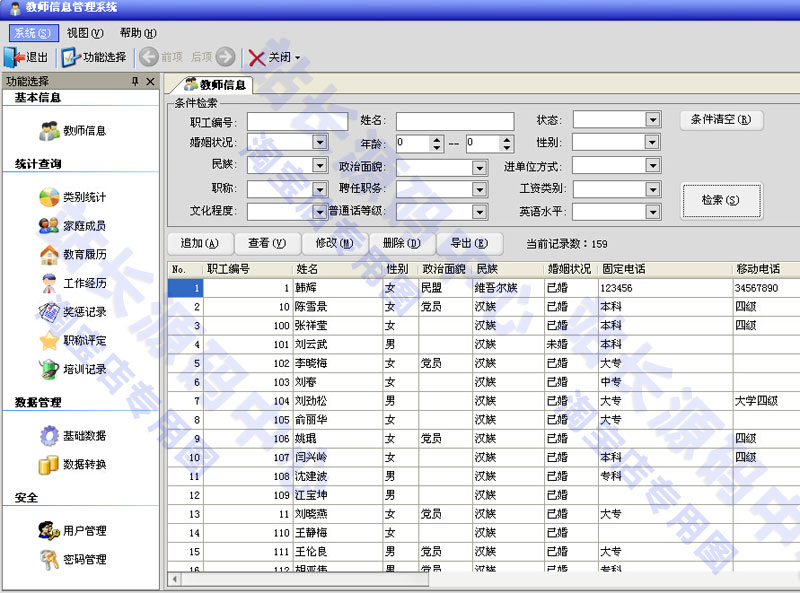Expand the 政治面貌 combo box
This screenshot has height=593, width=800.
coord(480,166)
